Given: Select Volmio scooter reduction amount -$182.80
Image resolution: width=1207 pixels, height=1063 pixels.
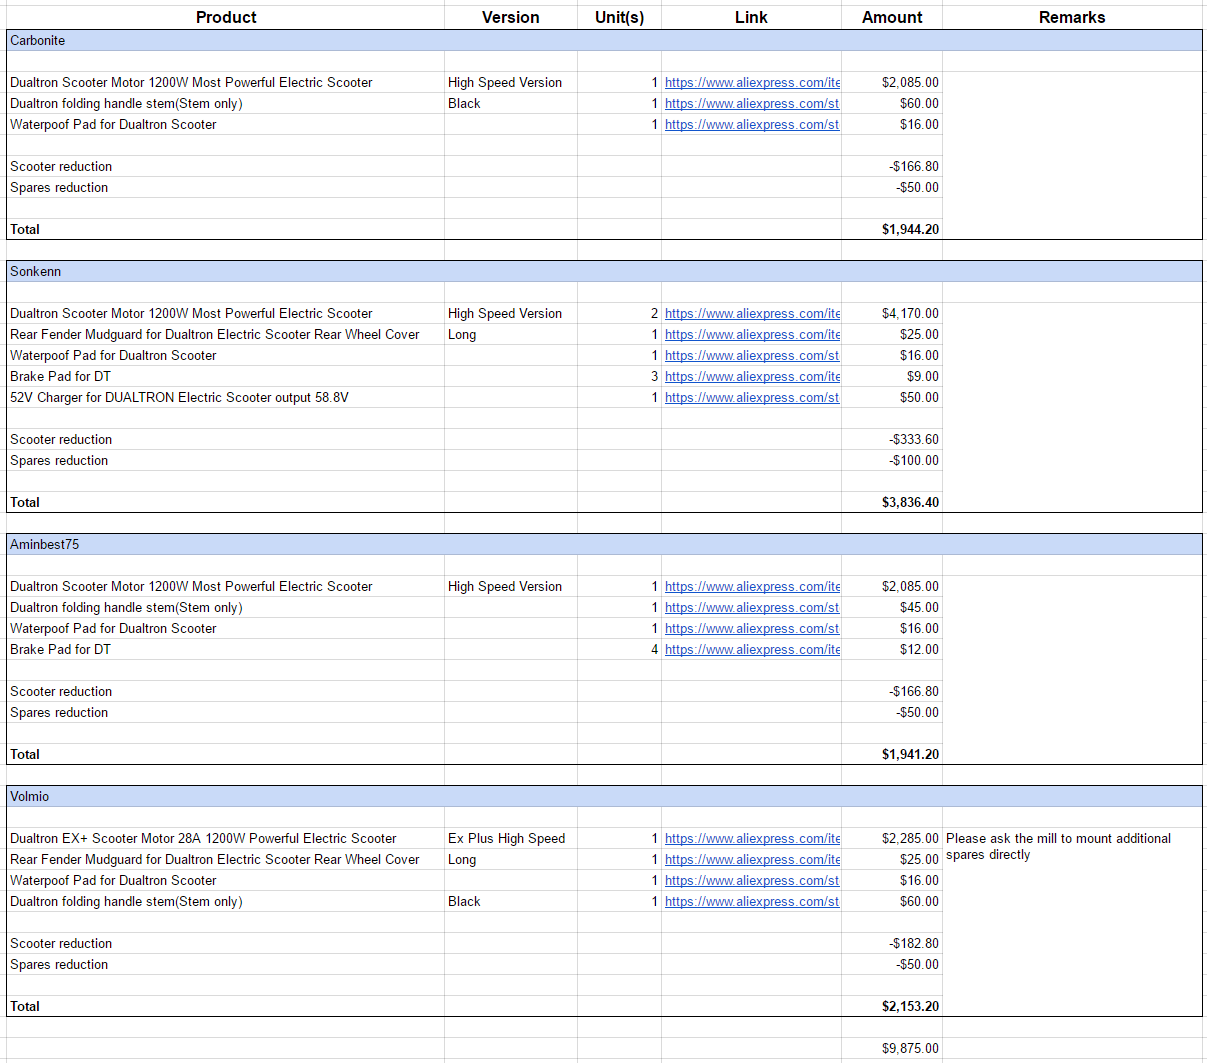Looking at the screenshot, I should [x=892, y=943].
